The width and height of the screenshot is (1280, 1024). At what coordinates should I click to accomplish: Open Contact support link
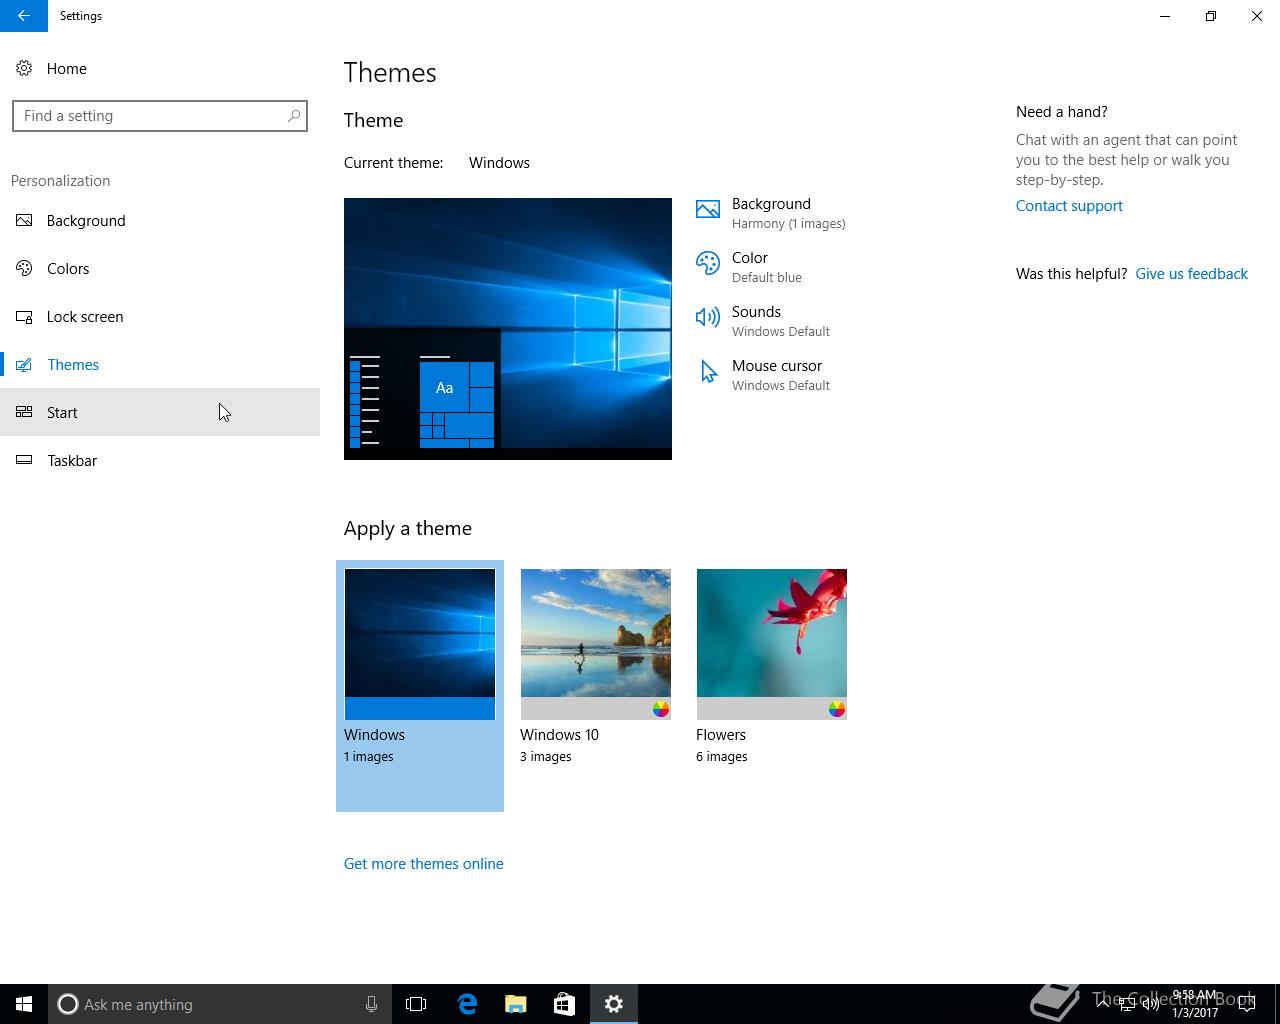click(x=1069, y=206)
